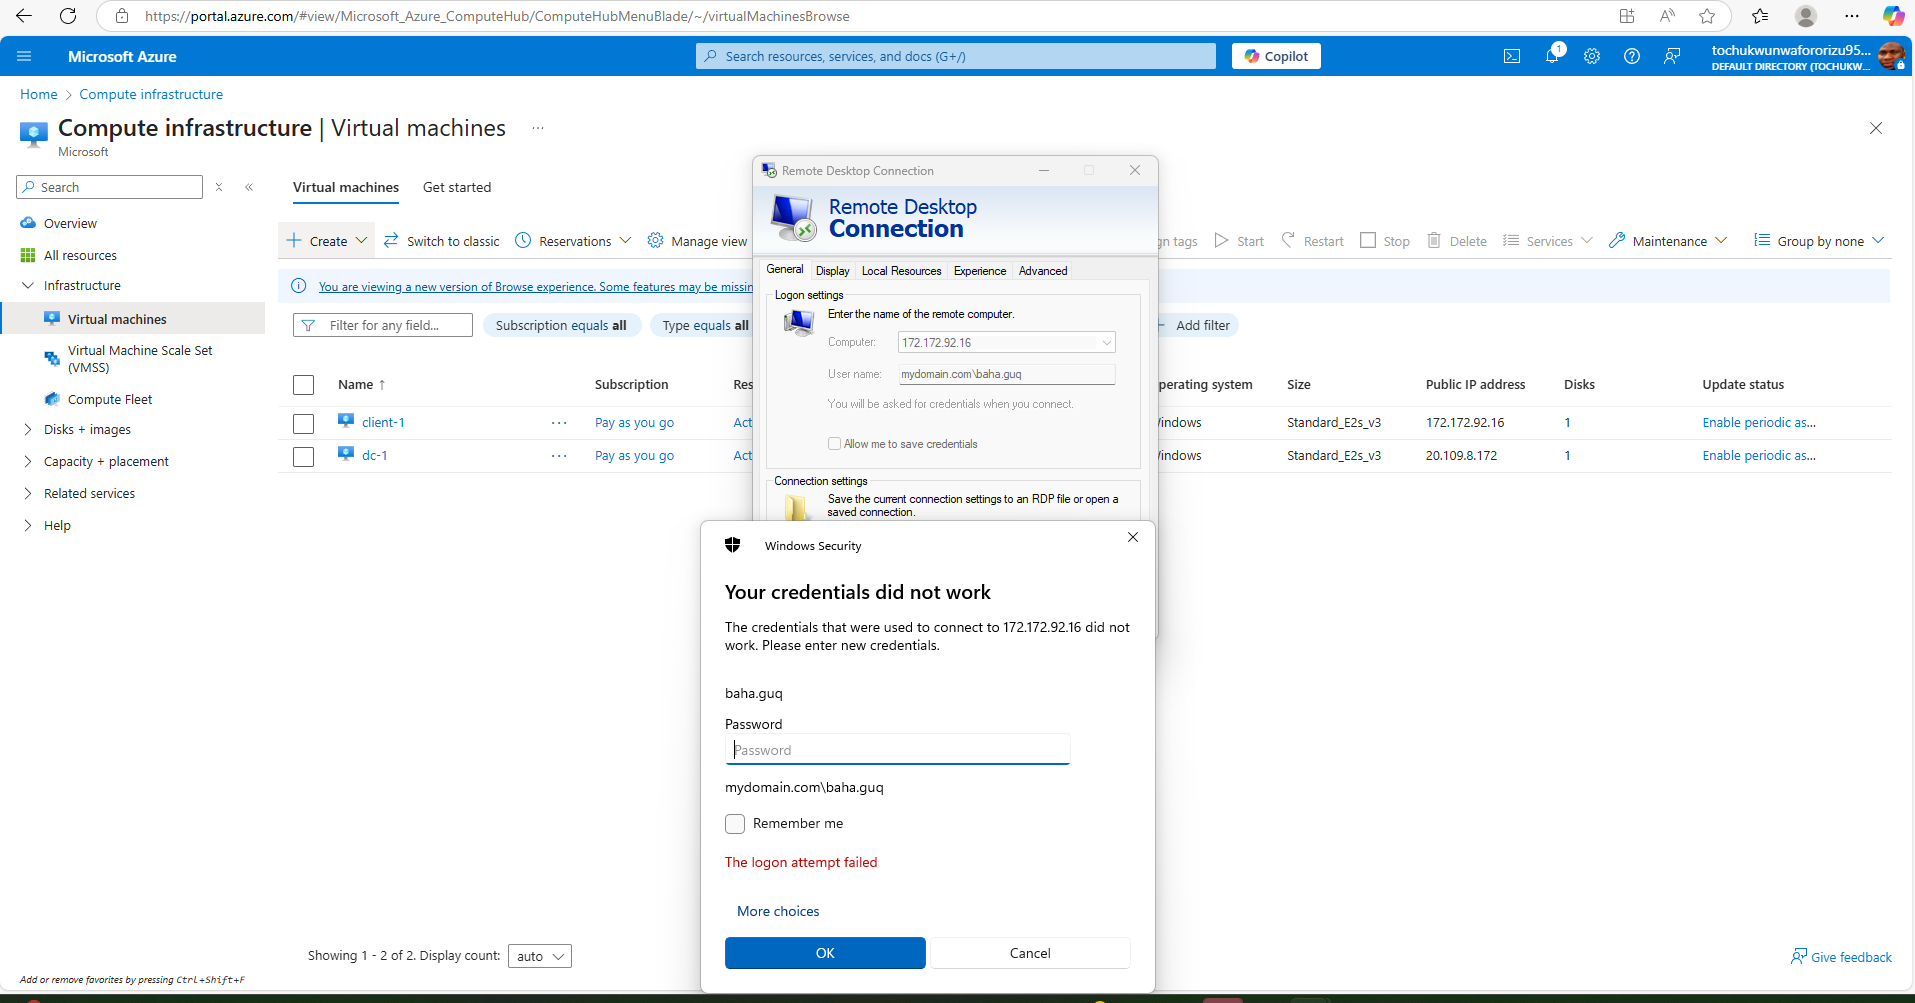Open Compute Fleet in left menu

coord(110,399)
